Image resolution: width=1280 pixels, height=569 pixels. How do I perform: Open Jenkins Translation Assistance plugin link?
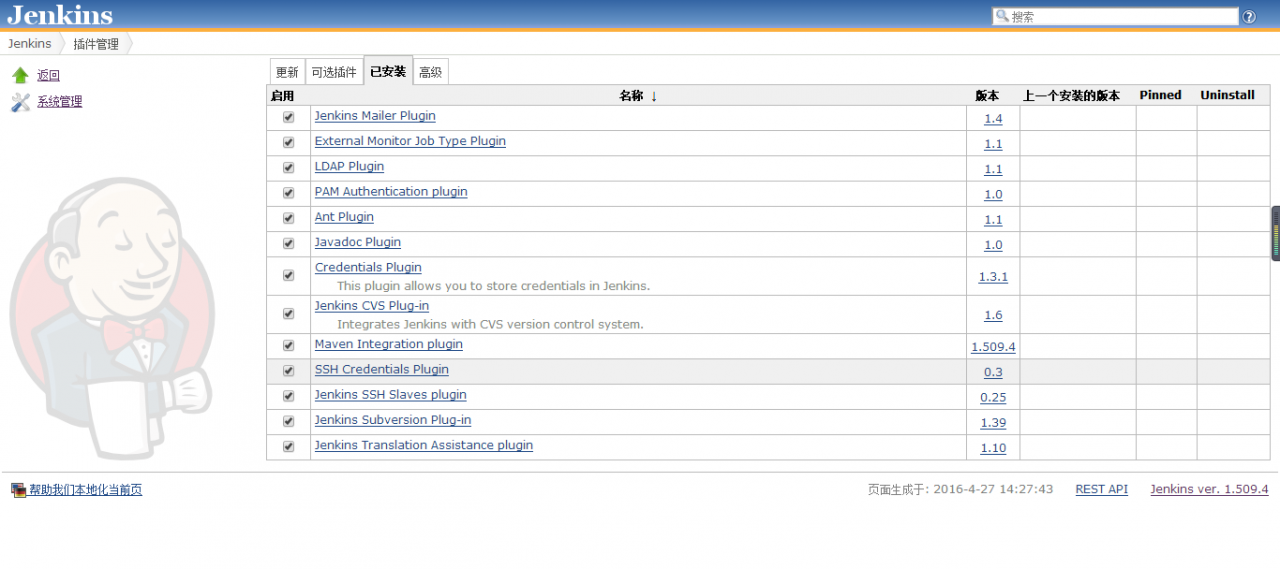[x=424, y=445]
